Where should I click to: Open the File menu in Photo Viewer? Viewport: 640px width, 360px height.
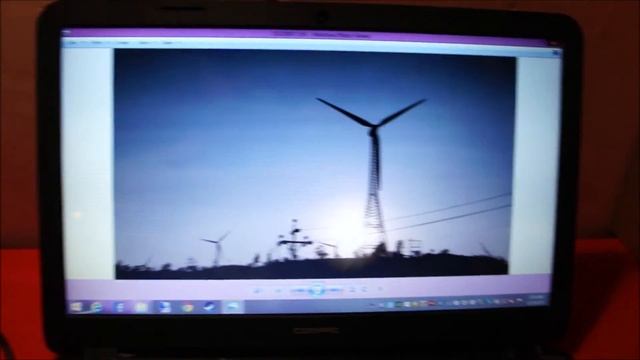(x=73, y=42)
